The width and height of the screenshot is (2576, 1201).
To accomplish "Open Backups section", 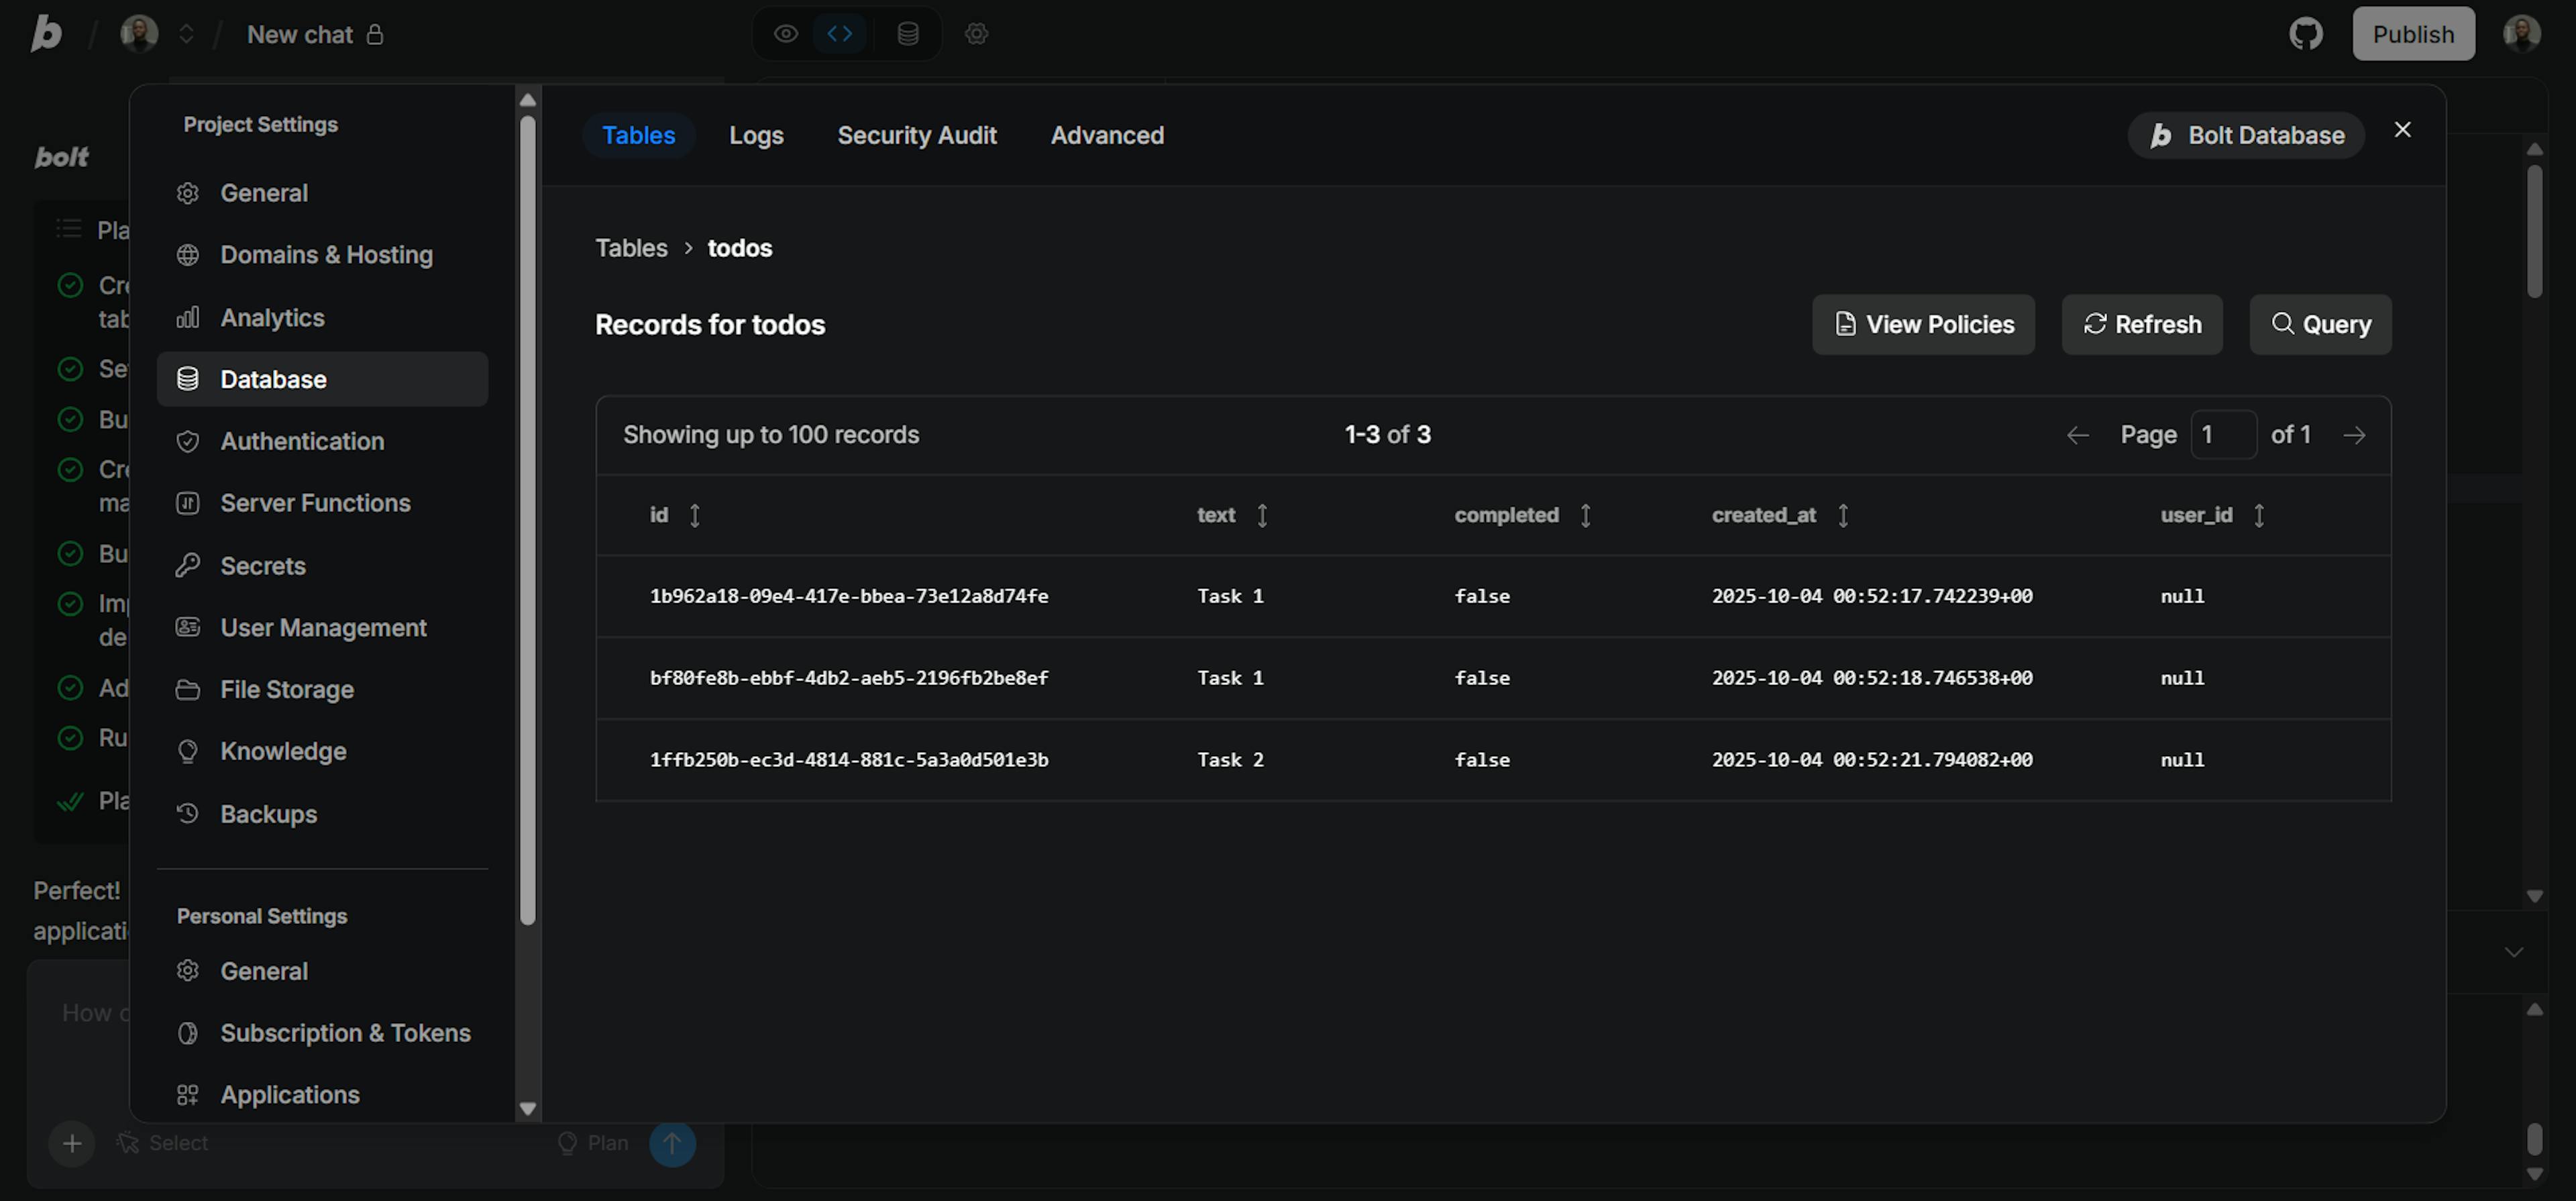I will [x=268, y=814].
